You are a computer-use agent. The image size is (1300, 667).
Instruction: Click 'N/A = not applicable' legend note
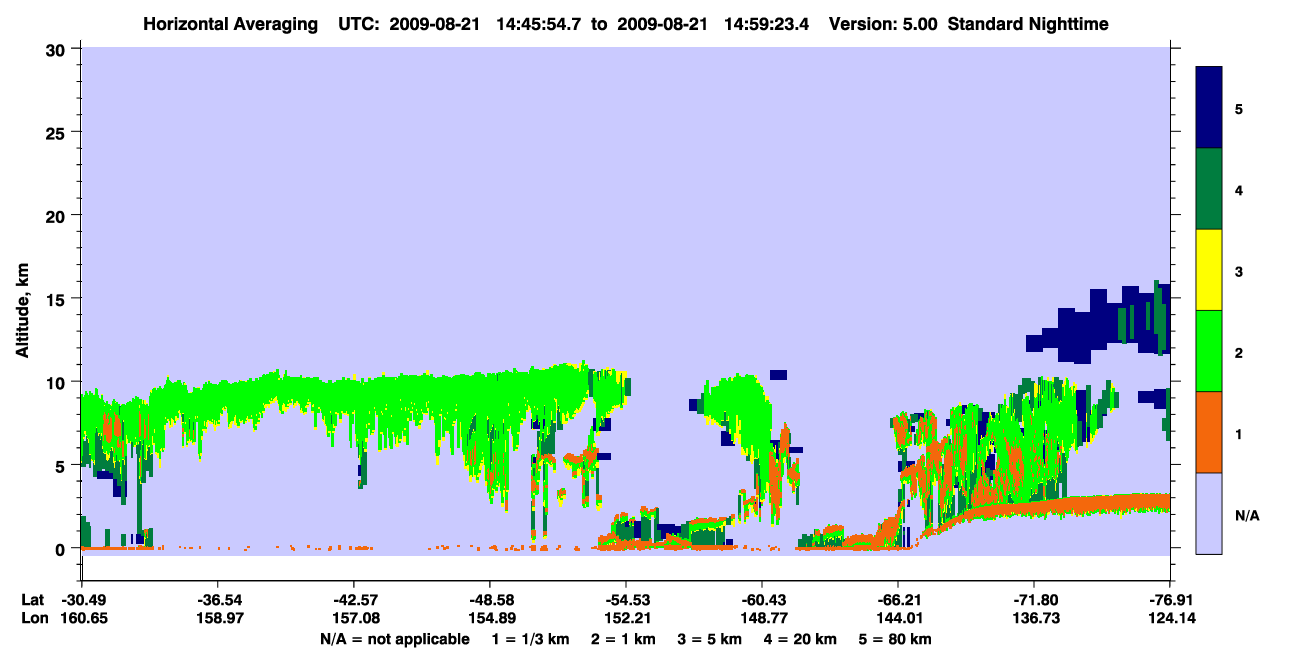click(x=394, y=638)
